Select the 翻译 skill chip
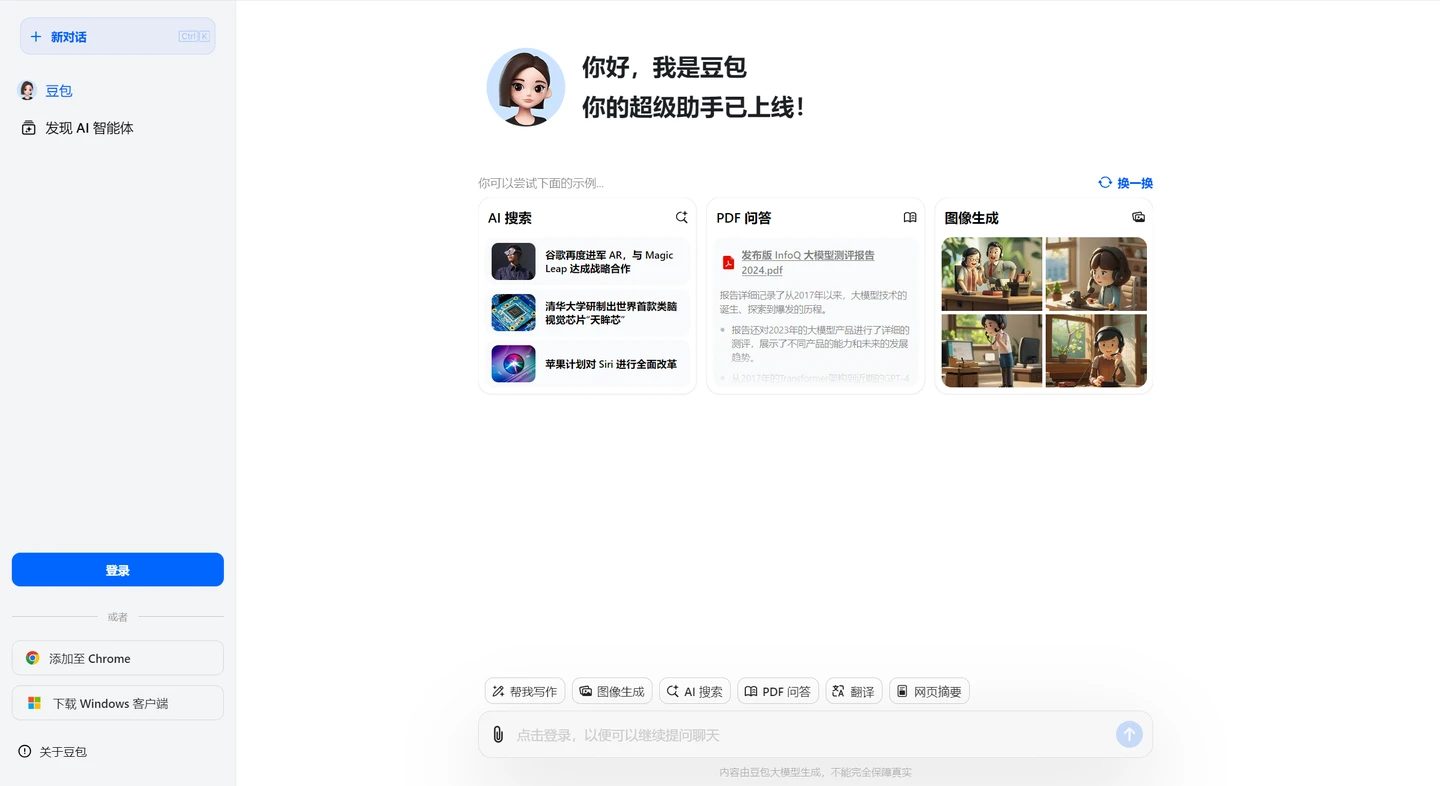 [853, 690]
